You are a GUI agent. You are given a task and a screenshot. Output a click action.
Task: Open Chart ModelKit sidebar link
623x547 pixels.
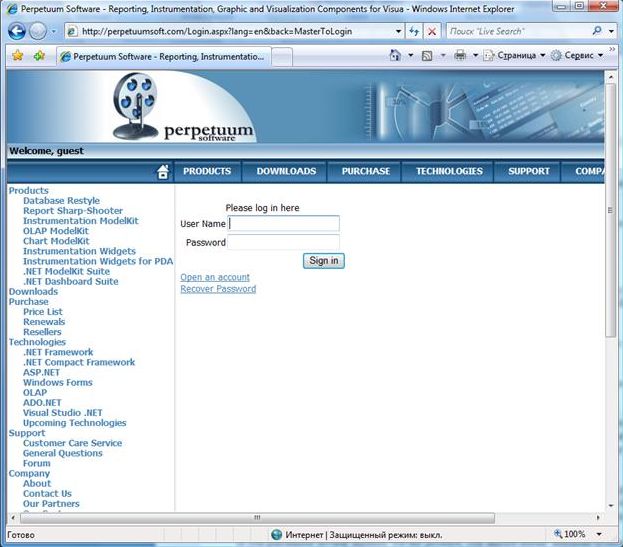[x=56, y=241]
